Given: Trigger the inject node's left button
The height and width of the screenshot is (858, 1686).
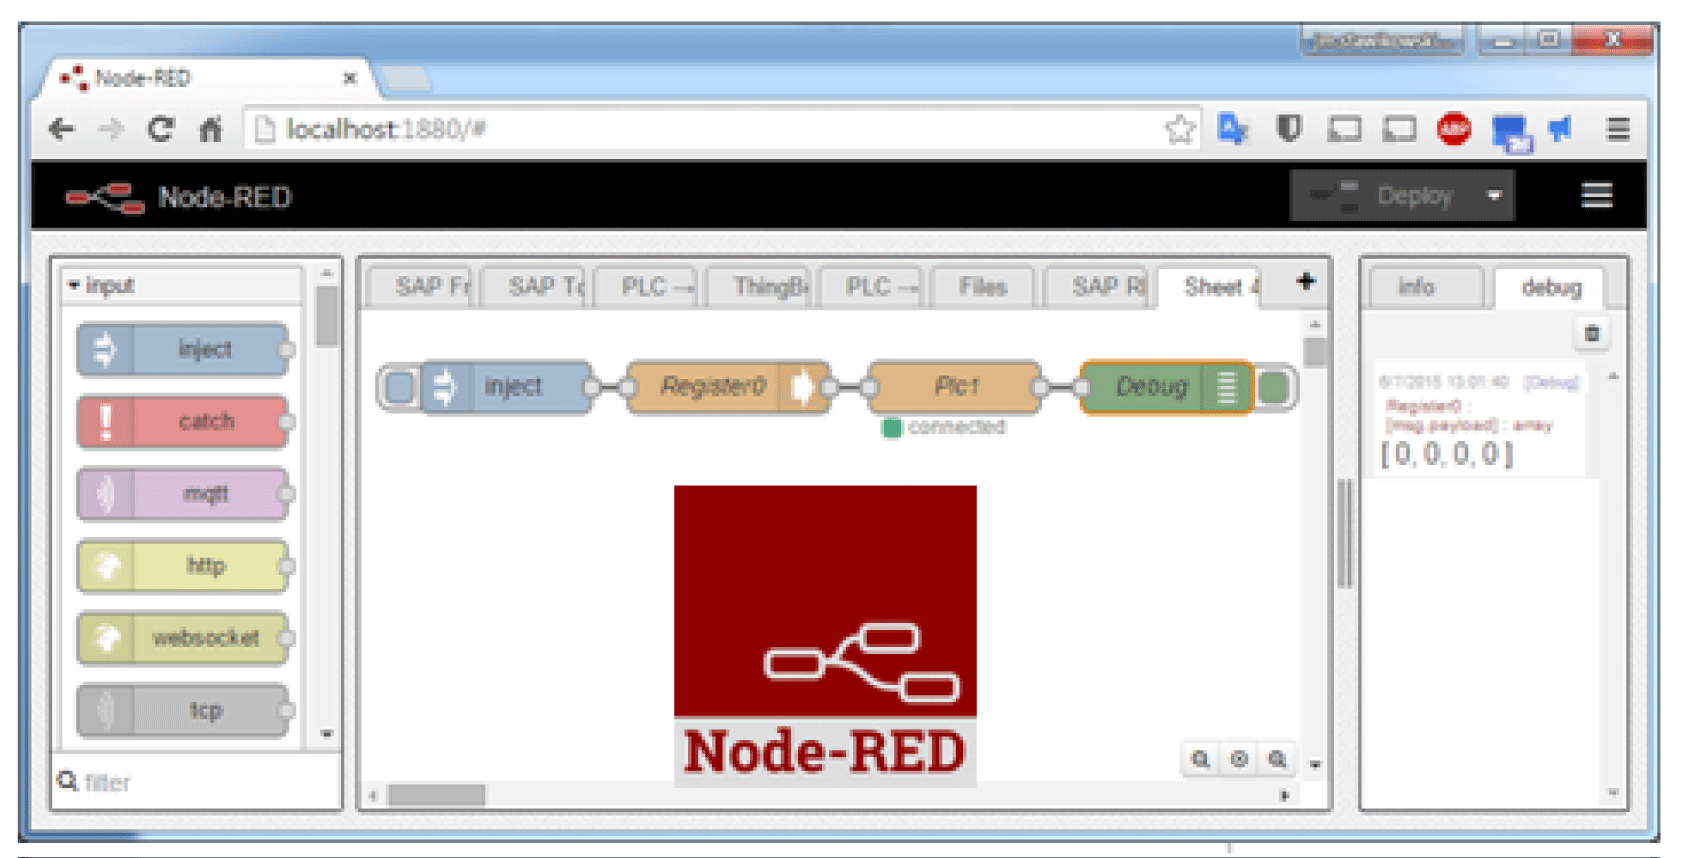Looking at the screenshot, I should [399, 387].
